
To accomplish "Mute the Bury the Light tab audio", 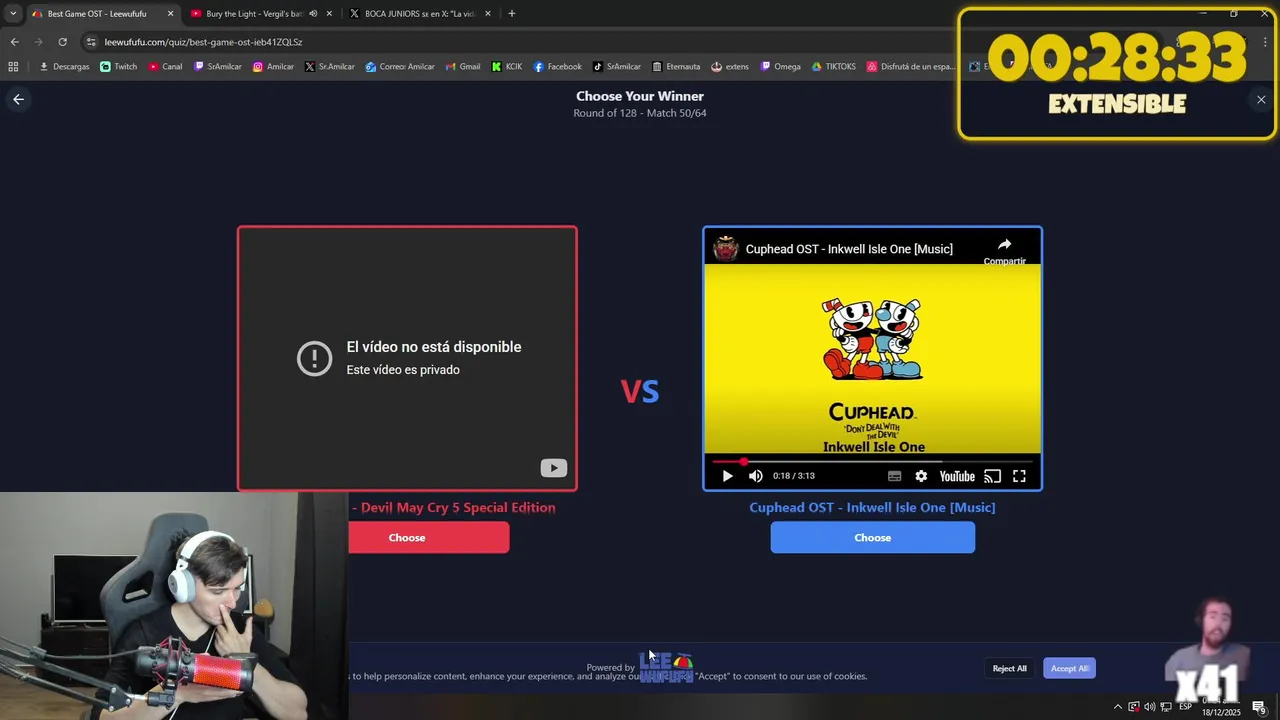I will click(x=313, y=14).
